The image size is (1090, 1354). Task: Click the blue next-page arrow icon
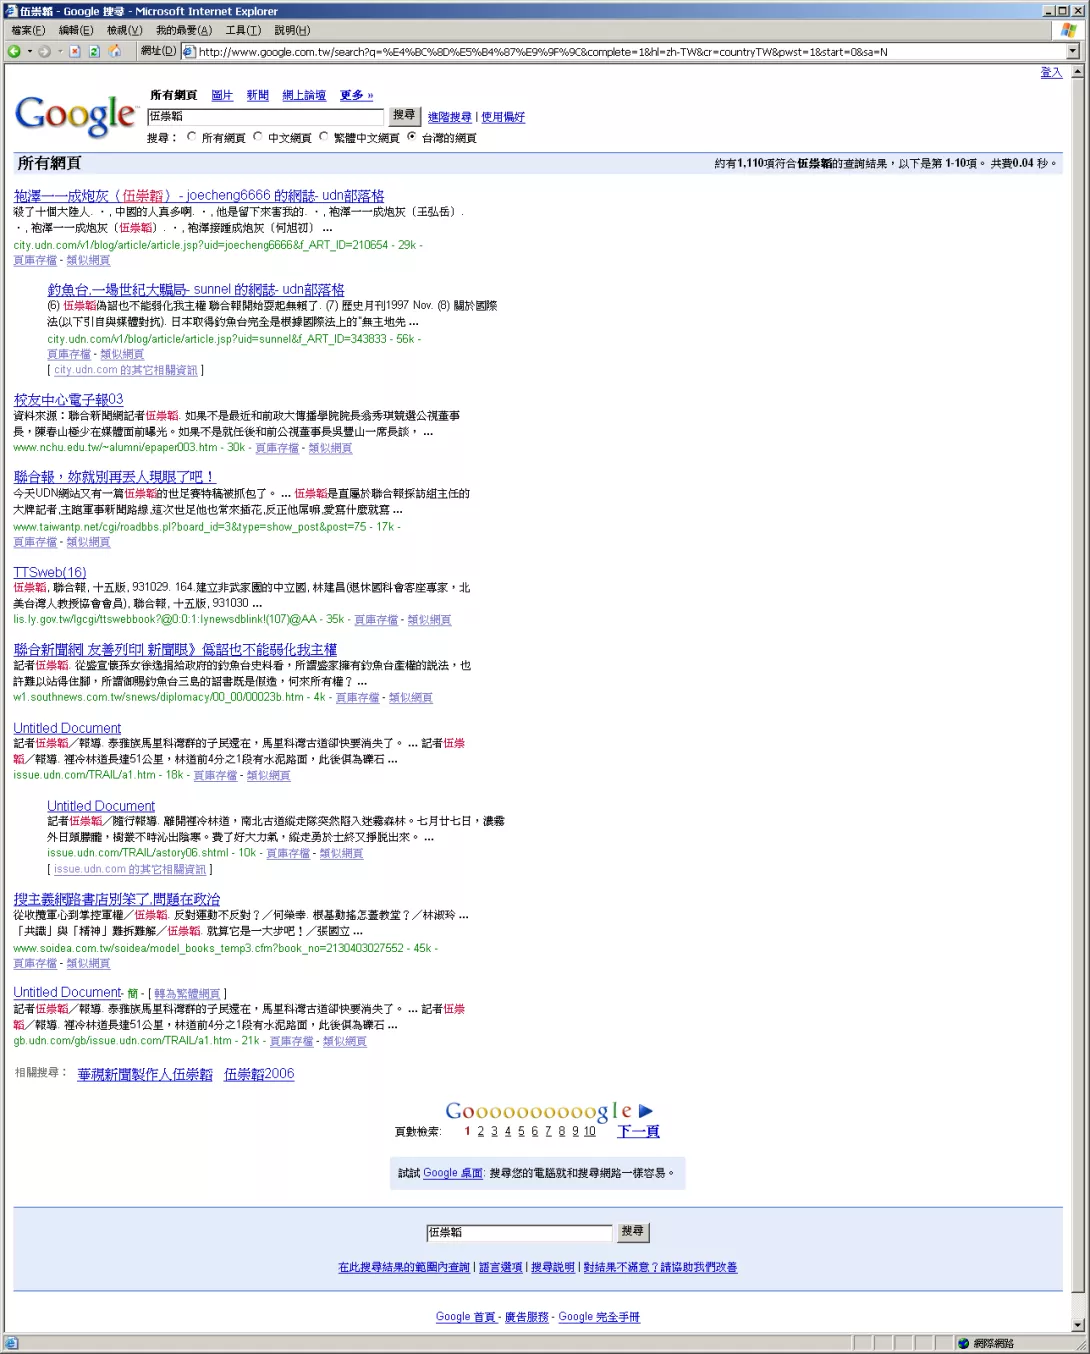646,1111
